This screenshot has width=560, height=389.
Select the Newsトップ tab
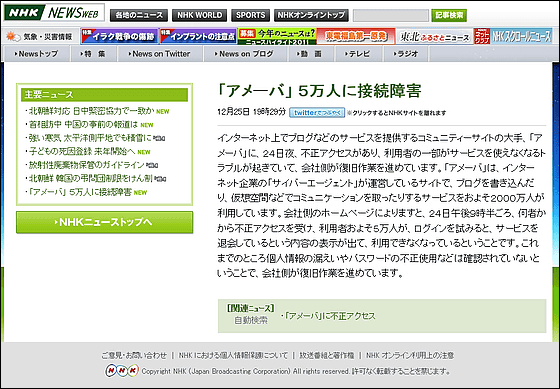36,54
